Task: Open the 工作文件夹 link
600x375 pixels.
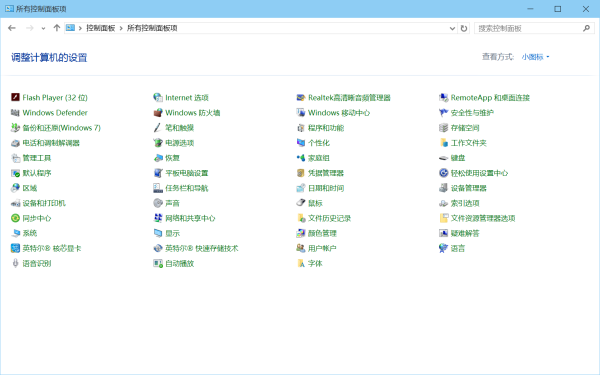Action: click(x=469, y=143)
